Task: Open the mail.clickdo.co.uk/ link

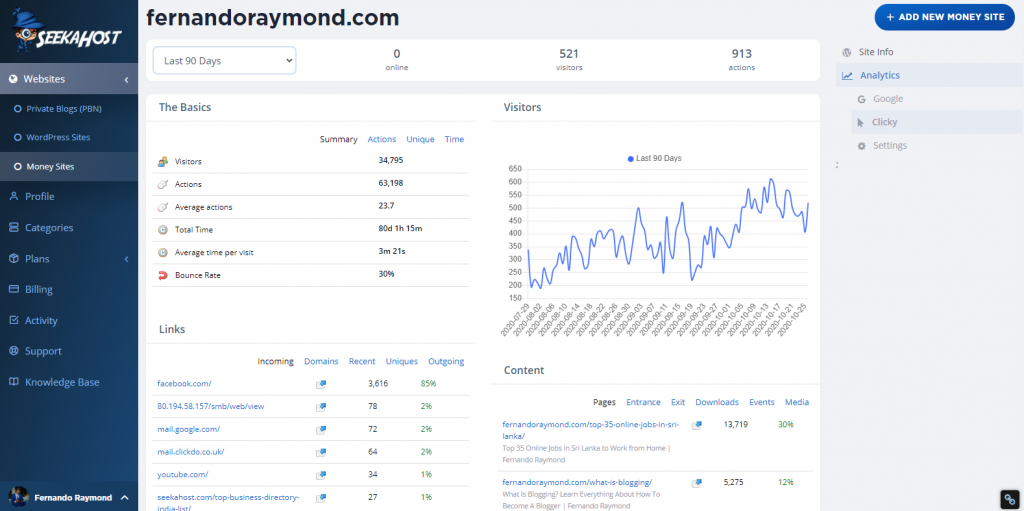Action: (x=191, y=452)
